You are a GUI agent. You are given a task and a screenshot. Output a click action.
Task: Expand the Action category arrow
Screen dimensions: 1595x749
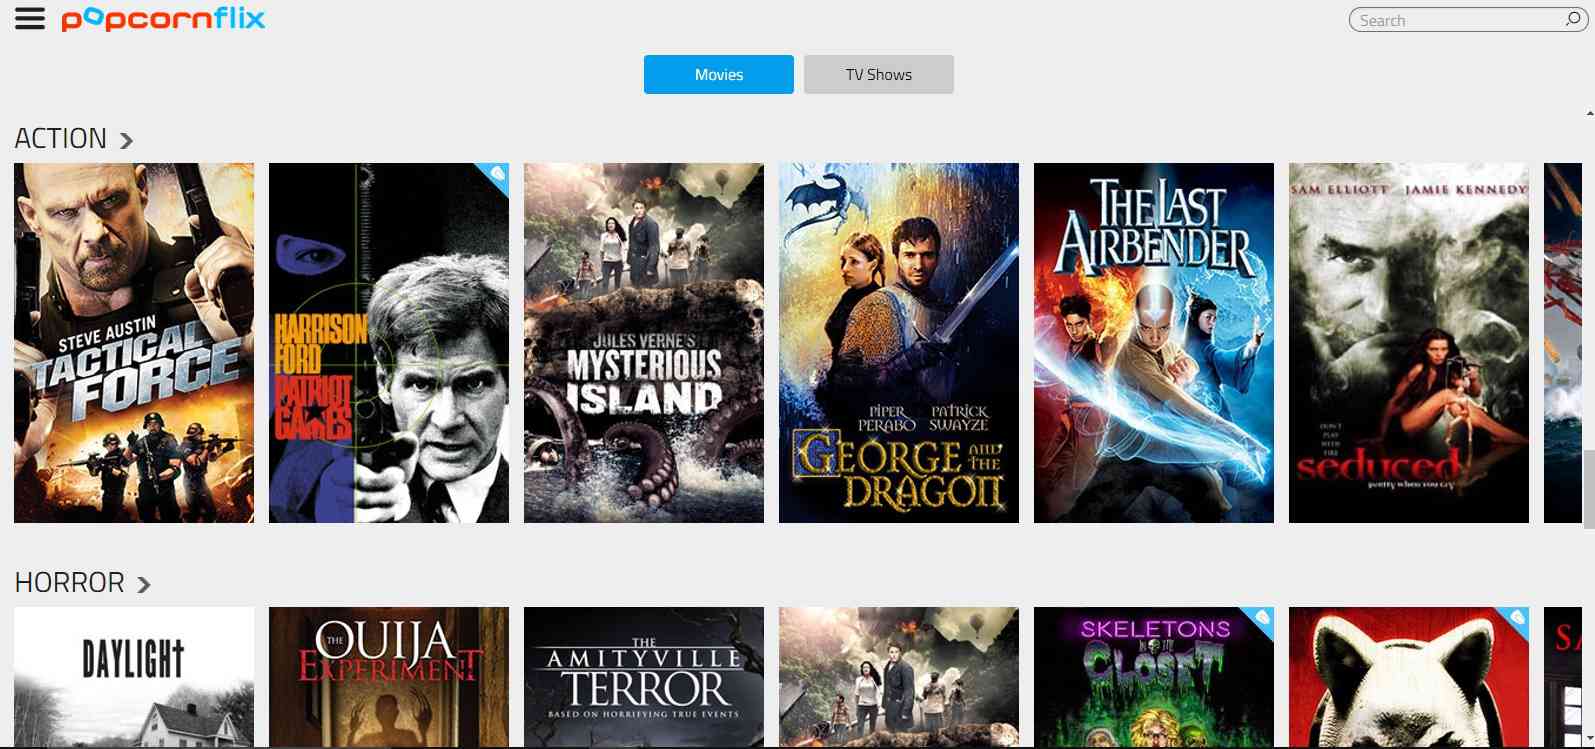(x=126, y=141)
